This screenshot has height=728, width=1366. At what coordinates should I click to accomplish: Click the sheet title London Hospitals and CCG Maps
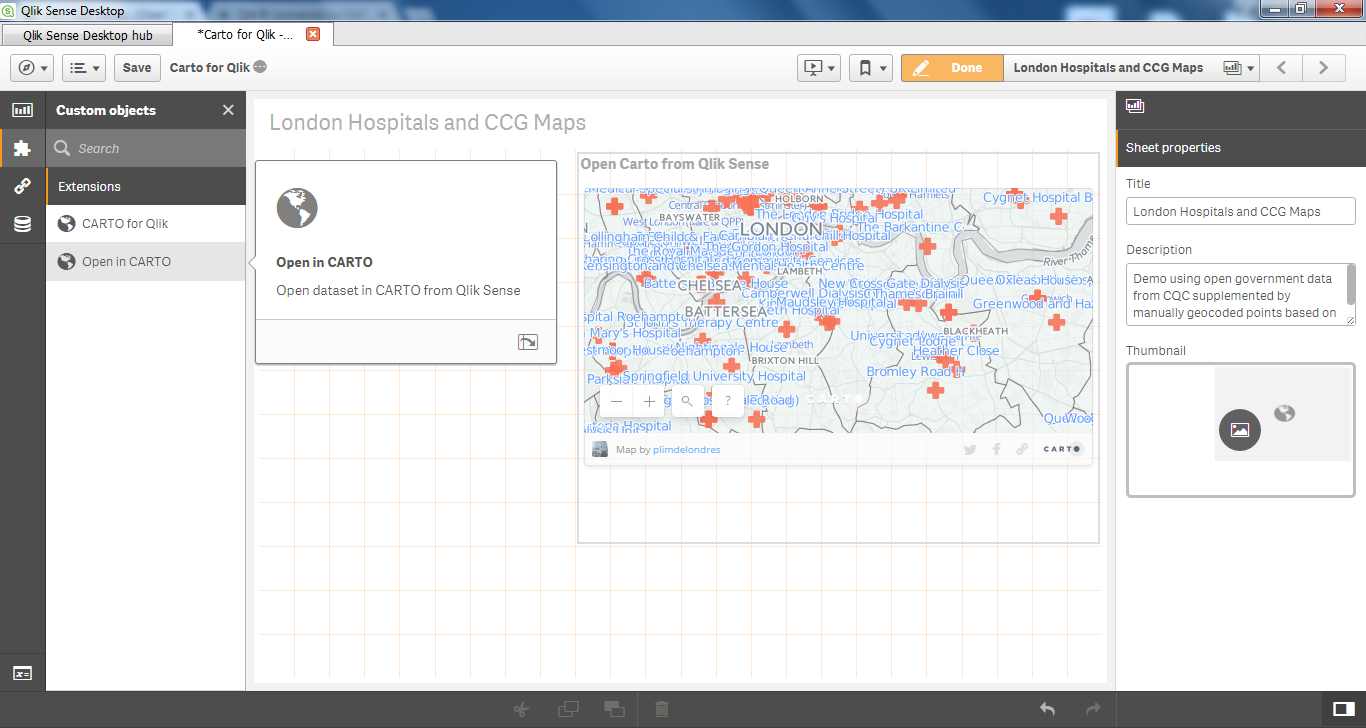[428, 123]
